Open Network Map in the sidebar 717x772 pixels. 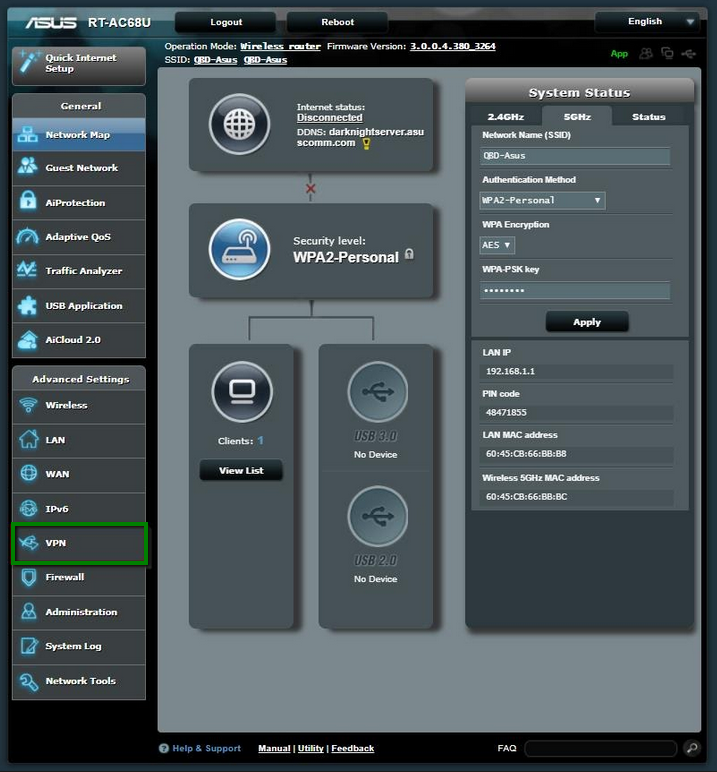(x=79, y=134)
